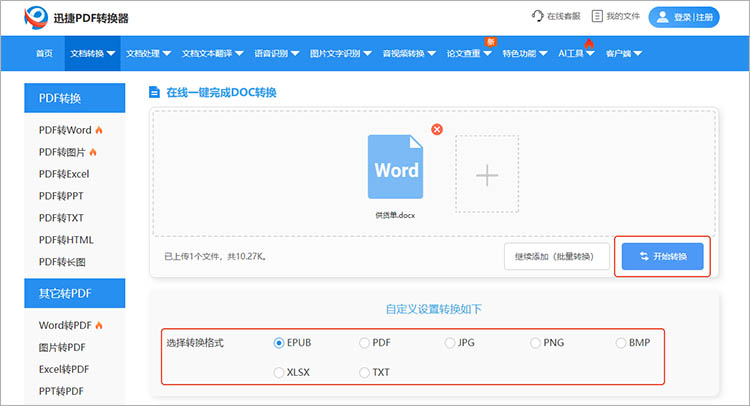Open PDF转图片 in the sidebar

coord(62,152)
